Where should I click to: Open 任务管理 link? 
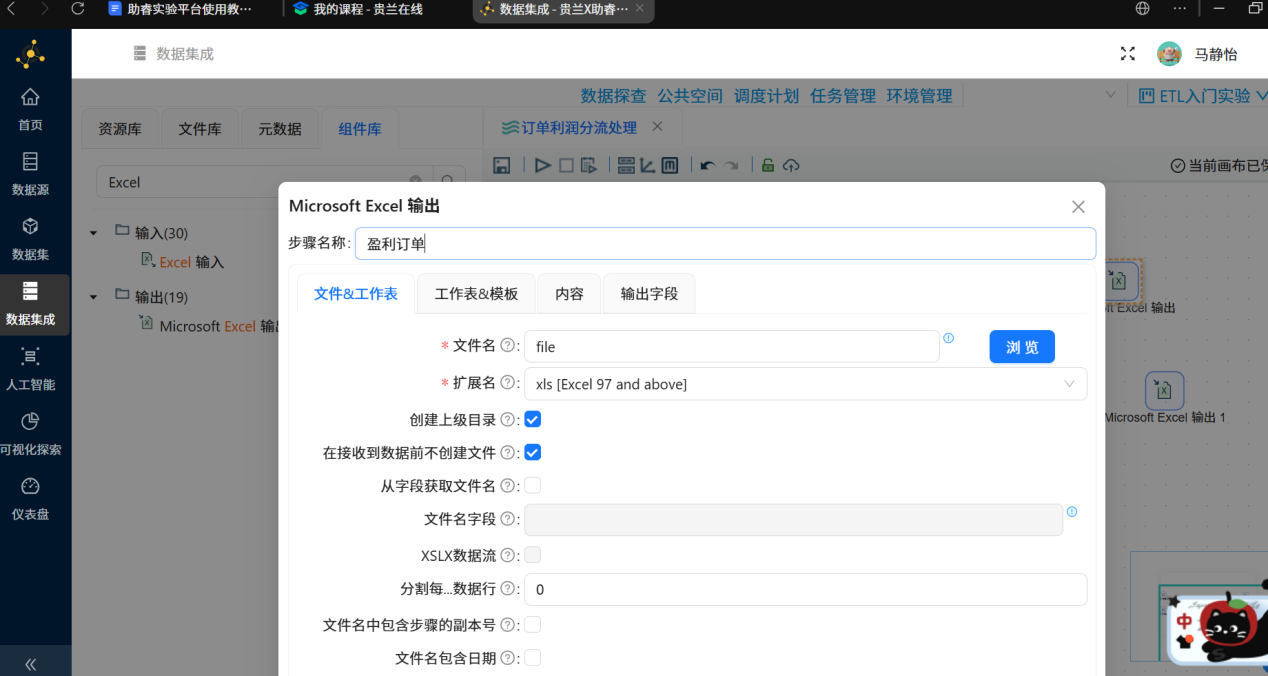(843, 96)
